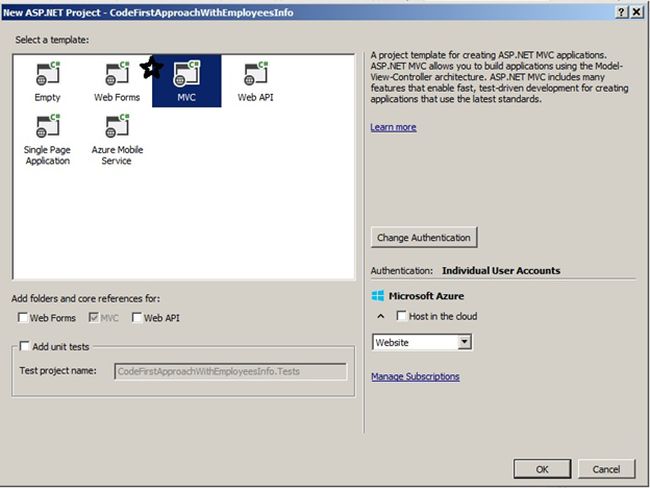Select the MVC template icon
The image size is (650, 488).
coord(187,73)
